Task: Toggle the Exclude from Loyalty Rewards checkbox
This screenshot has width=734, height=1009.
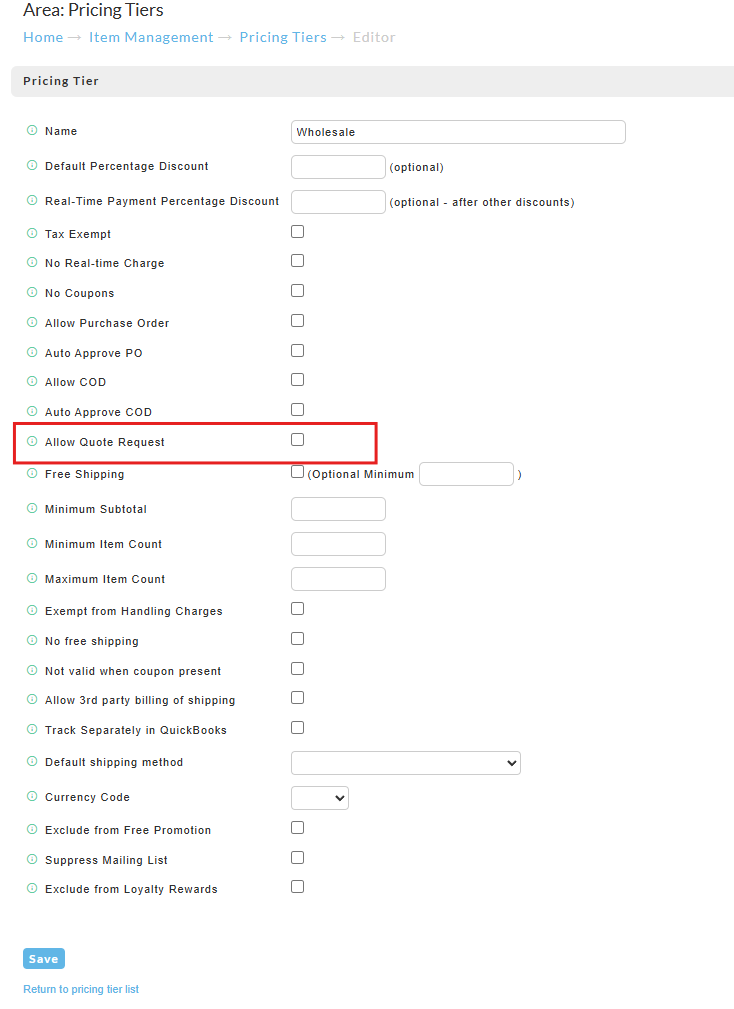Action: [x=297, y=887]
